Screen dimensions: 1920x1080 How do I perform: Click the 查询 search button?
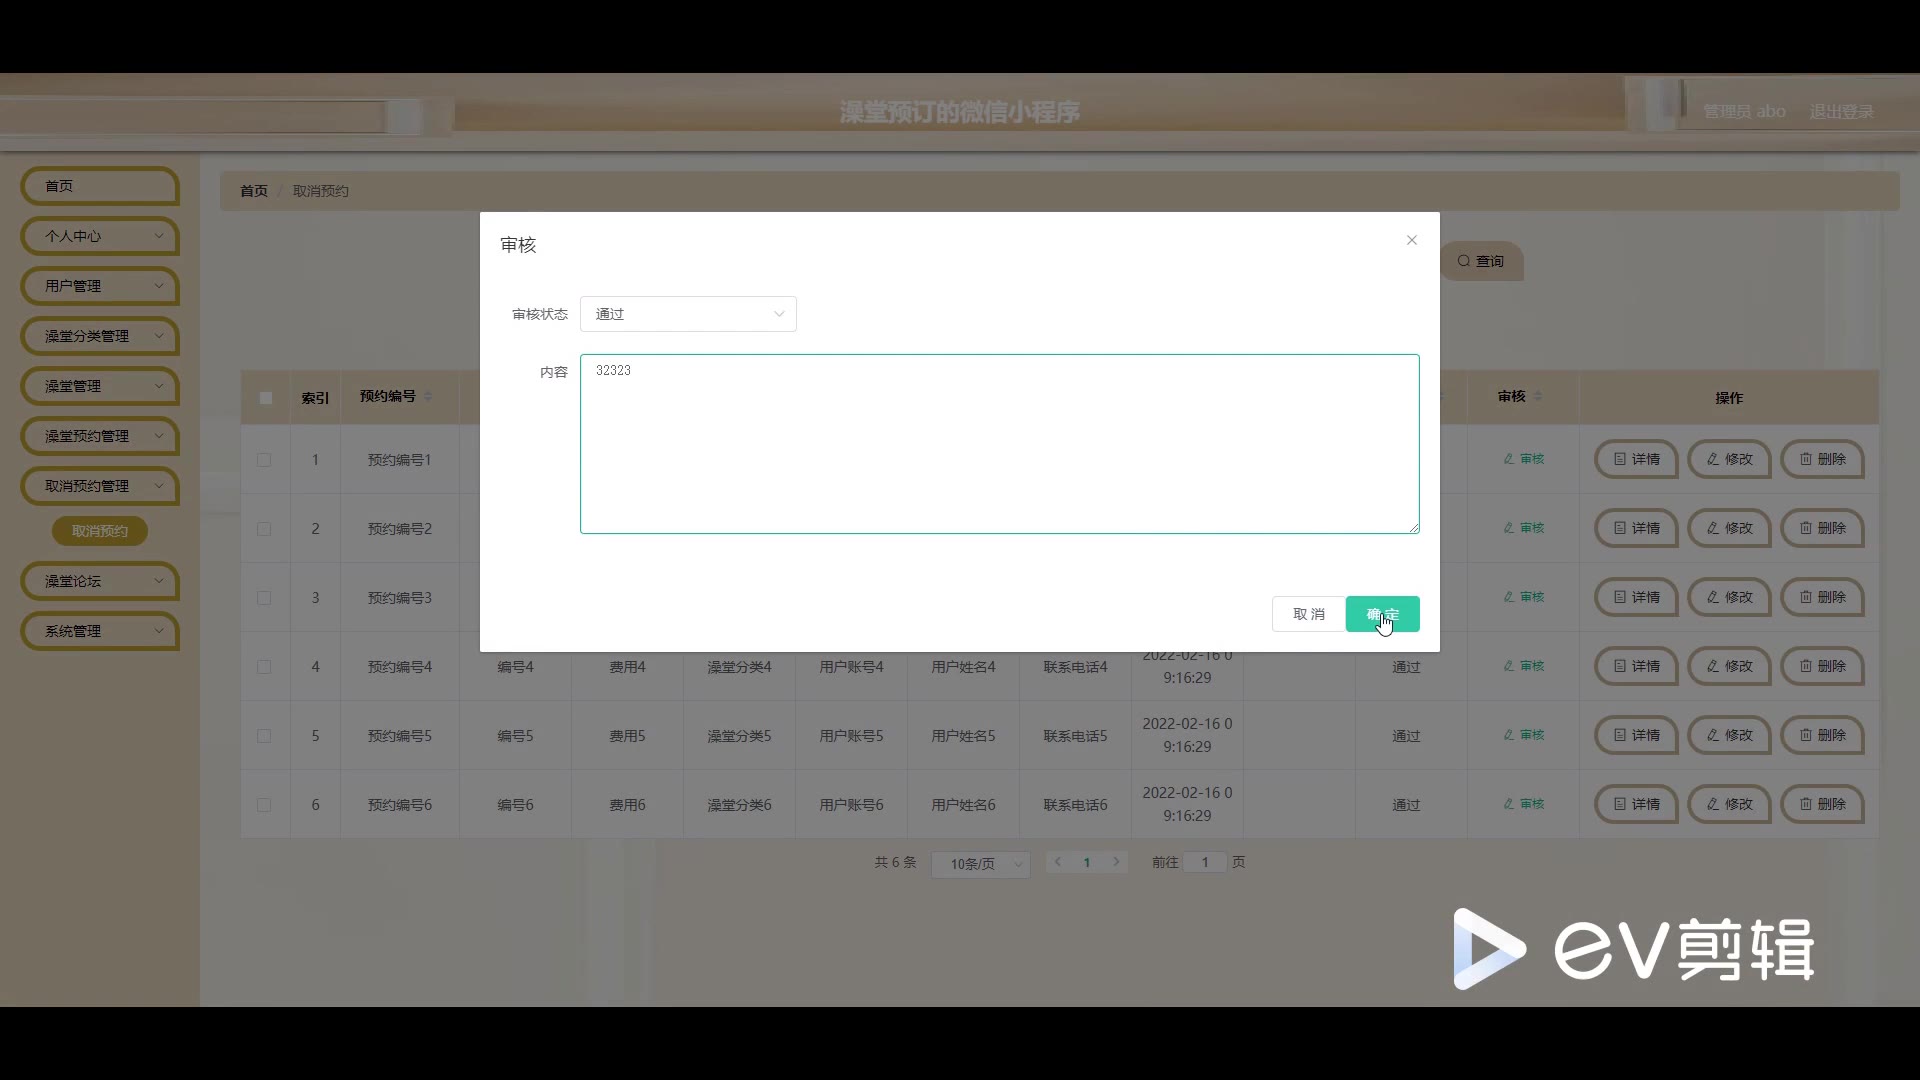click(1481, 261)
